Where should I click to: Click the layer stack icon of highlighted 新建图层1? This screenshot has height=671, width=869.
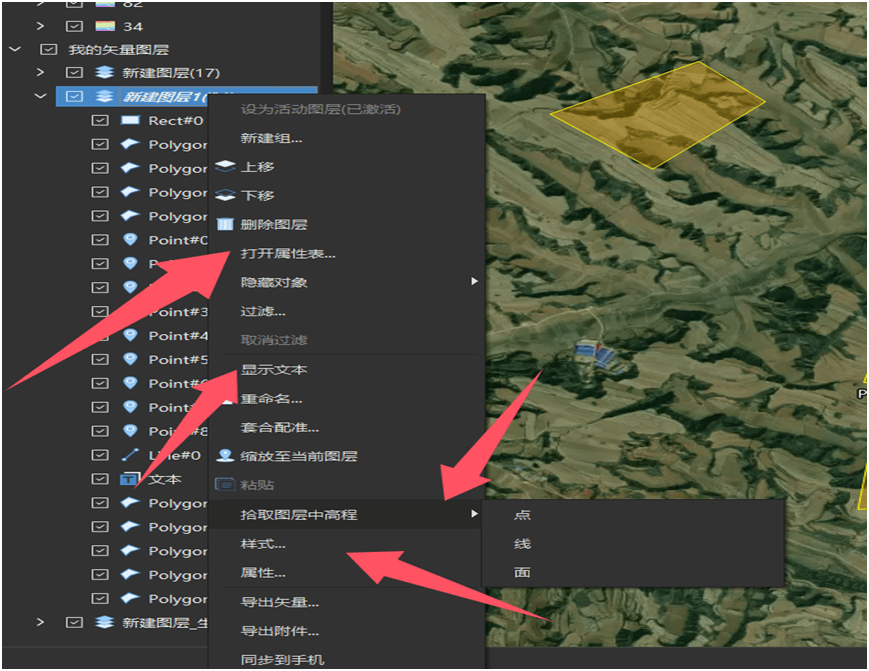point(104,96)
